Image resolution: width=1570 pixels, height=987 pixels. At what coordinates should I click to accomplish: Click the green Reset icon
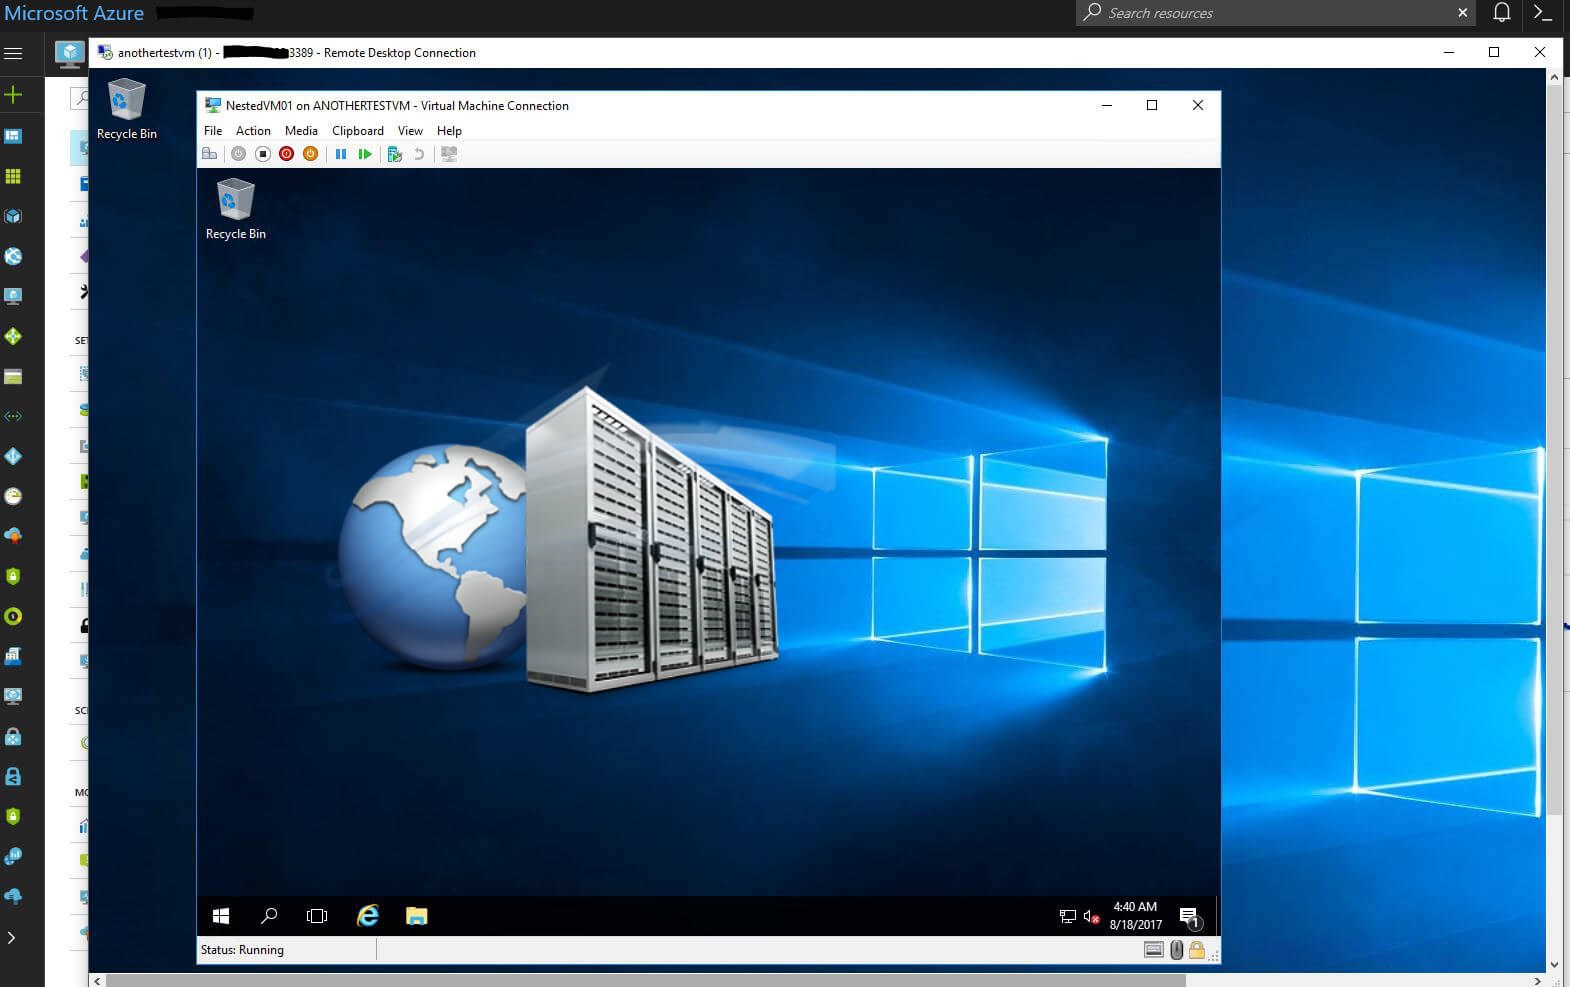[365, 154]
